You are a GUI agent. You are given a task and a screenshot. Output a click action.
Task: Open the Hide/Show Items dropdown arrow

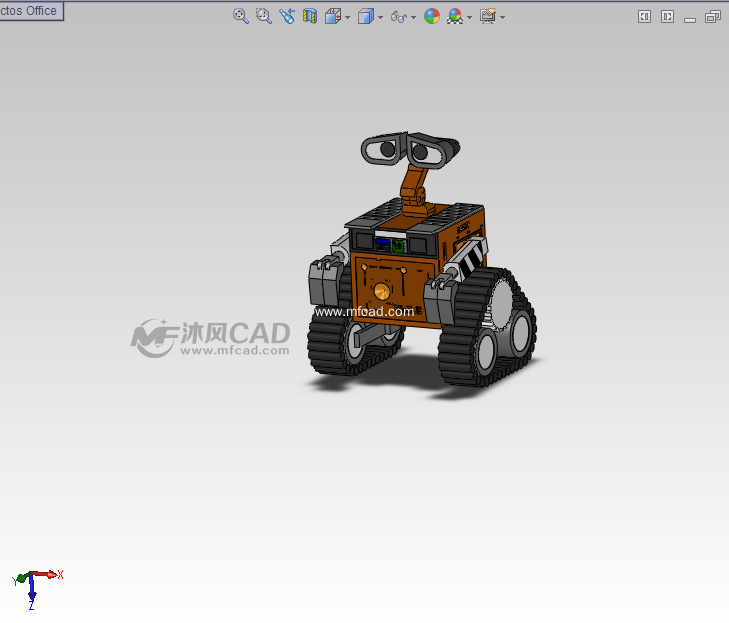tap(414, 18)
